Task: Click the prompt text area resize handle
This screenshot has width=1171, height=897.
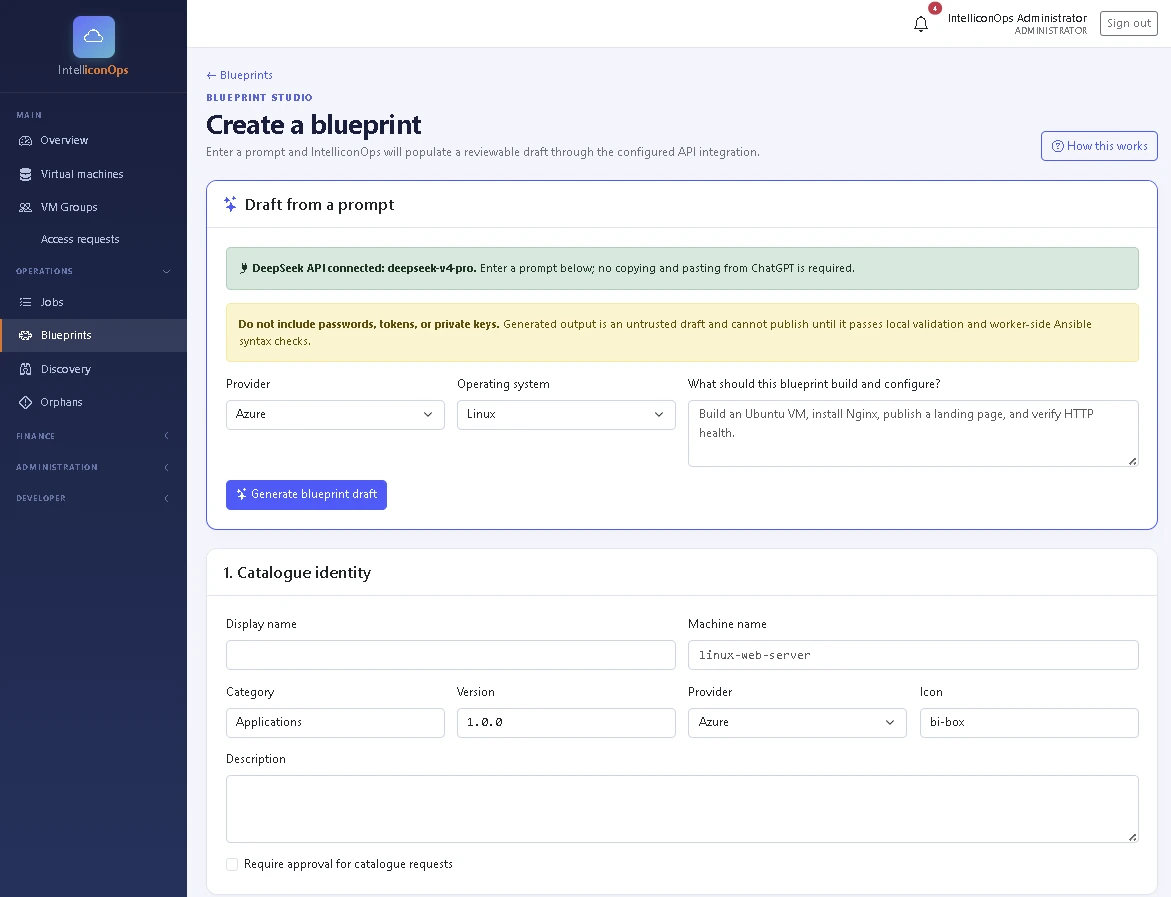Action: coord(1132,461)
